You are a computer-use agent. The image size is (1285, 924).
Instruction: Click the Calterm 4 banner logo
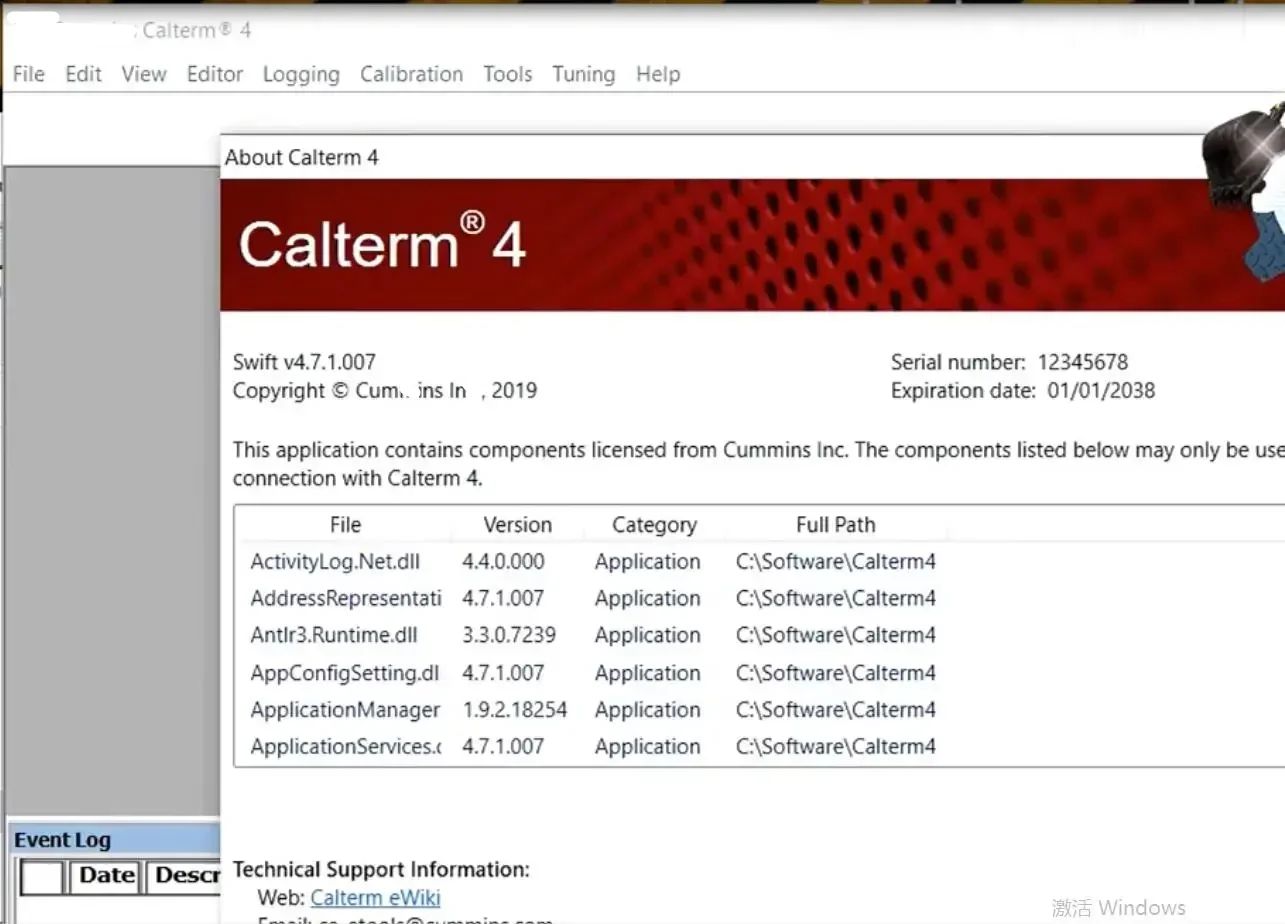click(382, 244)
